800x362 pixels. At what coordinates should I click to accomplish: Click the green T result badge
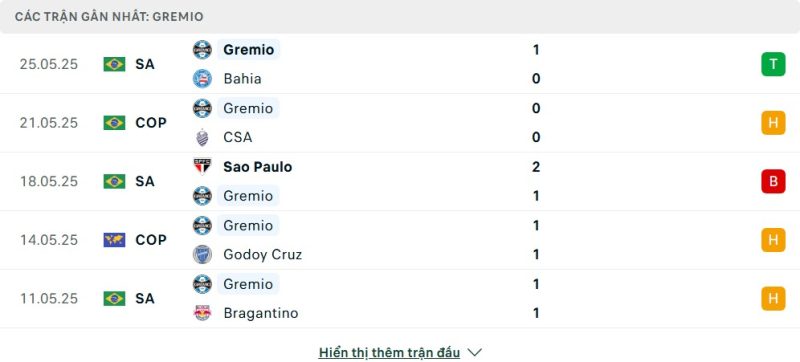point(773,64)
